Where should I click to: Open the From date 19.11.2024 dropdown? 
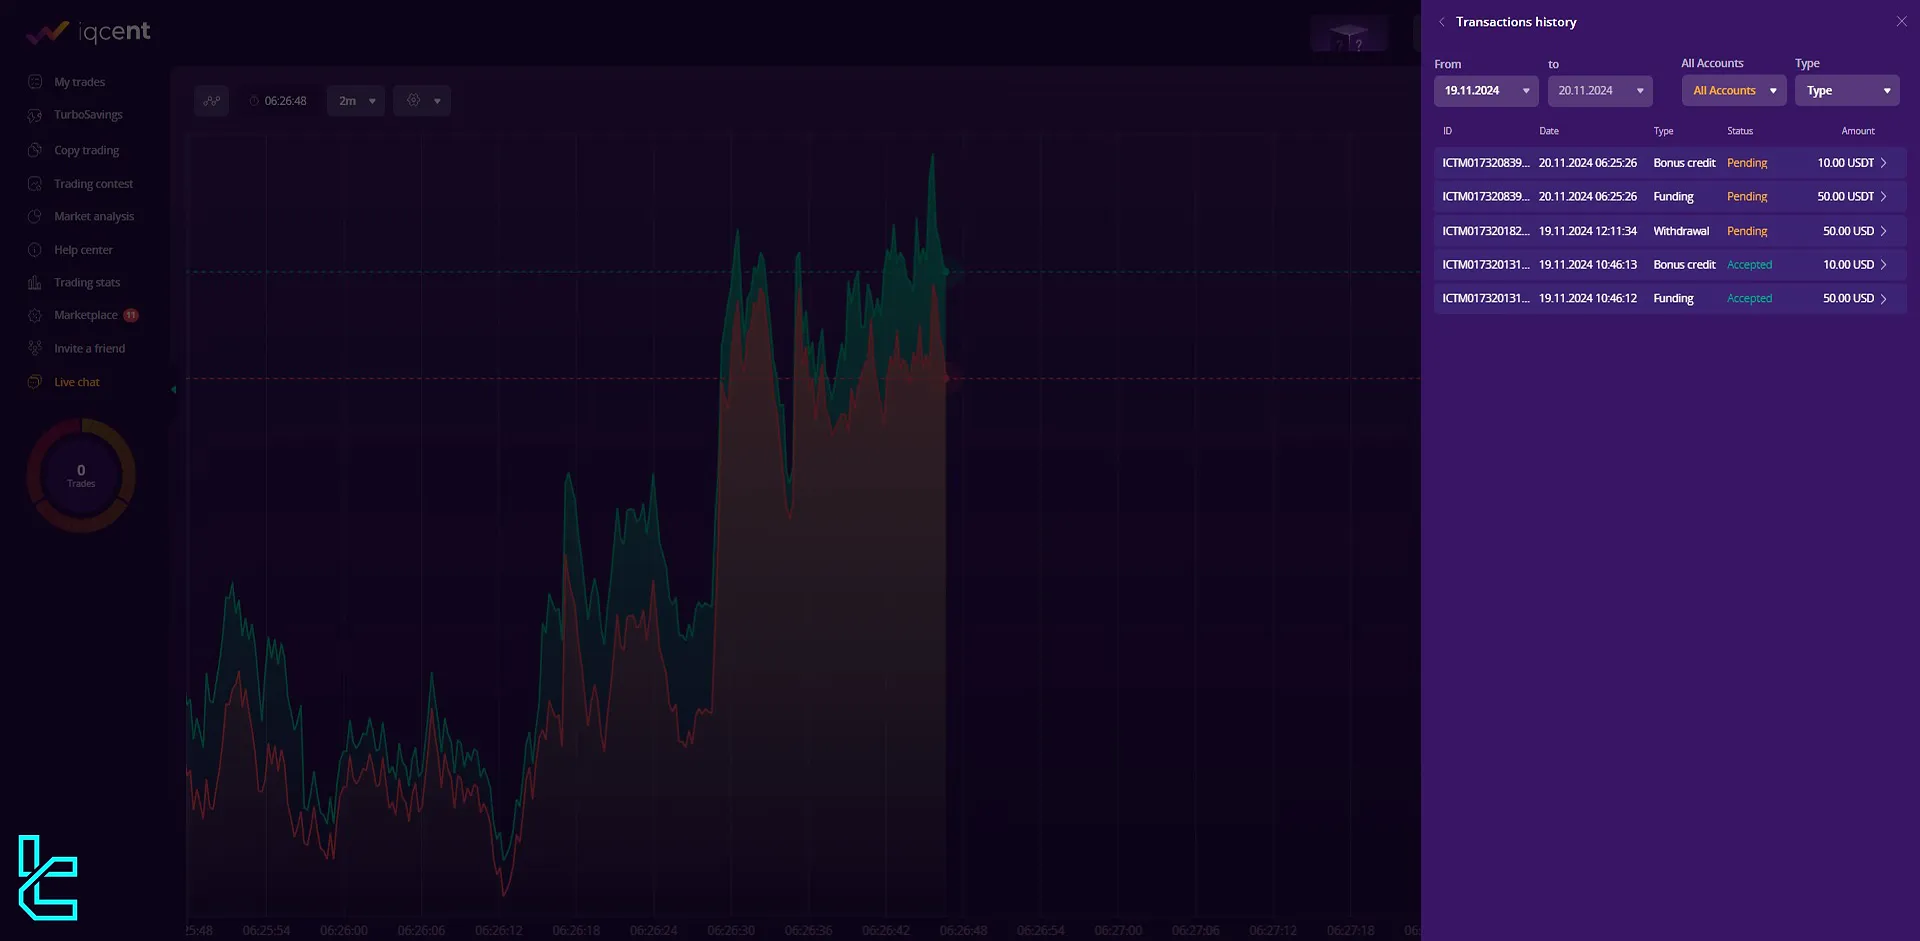click(x=1486, y=91)
